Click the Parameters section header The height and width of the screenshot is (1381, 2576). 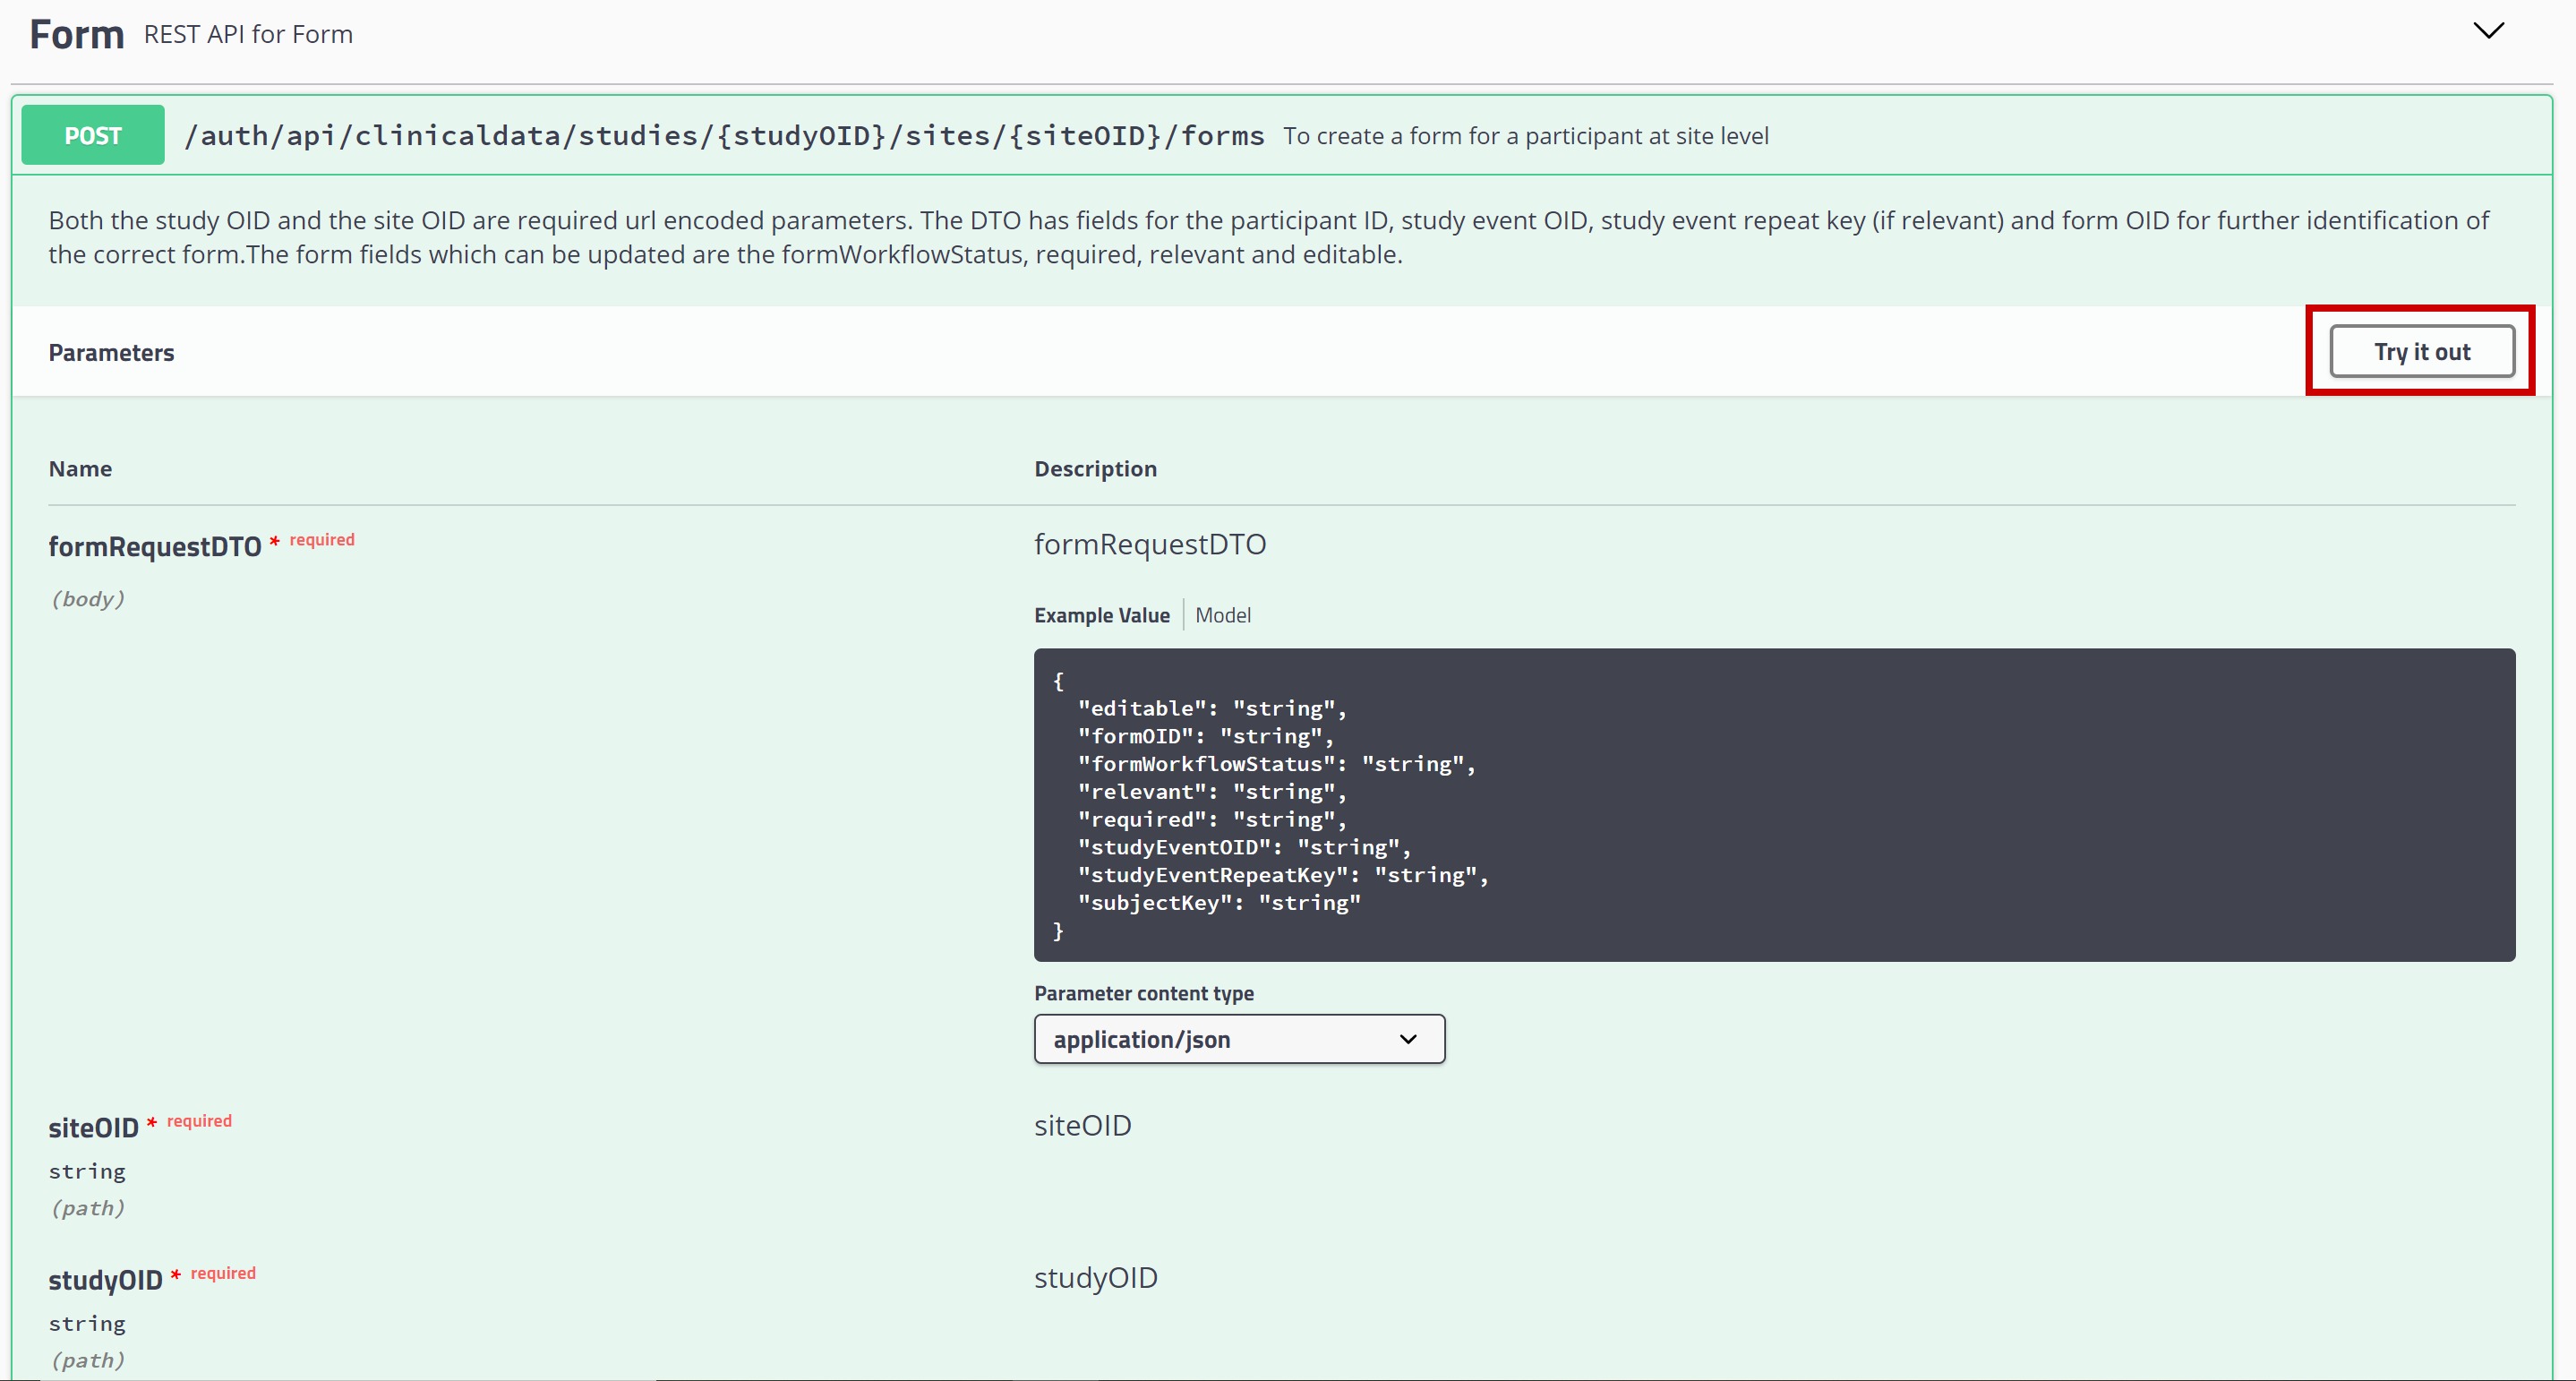click(x=111, y=352)
